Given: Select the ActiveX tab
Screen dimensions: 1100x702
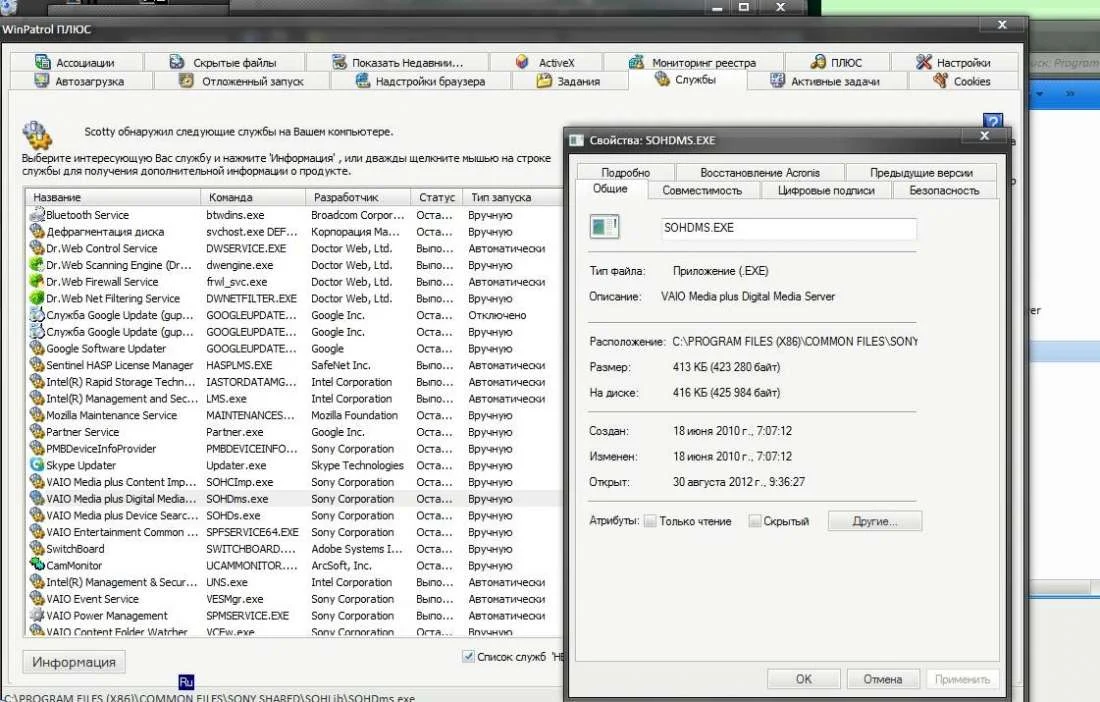Looking at the screenshot, I should pyautogui.click(x=545, y=62).
